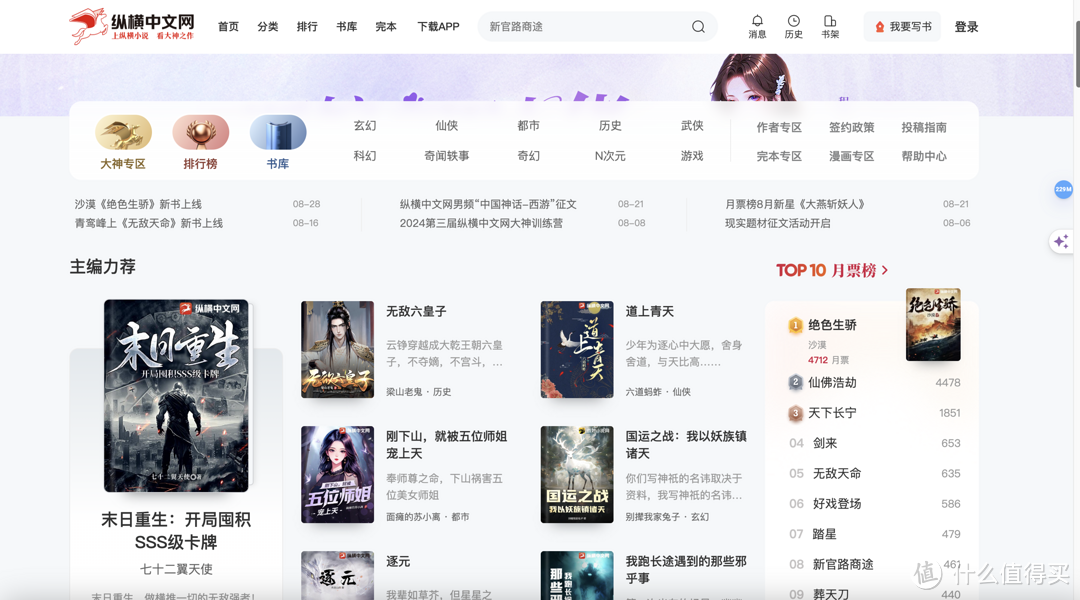This screenshot has width=1080, height=600.
Task: Open the 绝色生骄 ranking cover thumbnail
Action: coord(933,324)
